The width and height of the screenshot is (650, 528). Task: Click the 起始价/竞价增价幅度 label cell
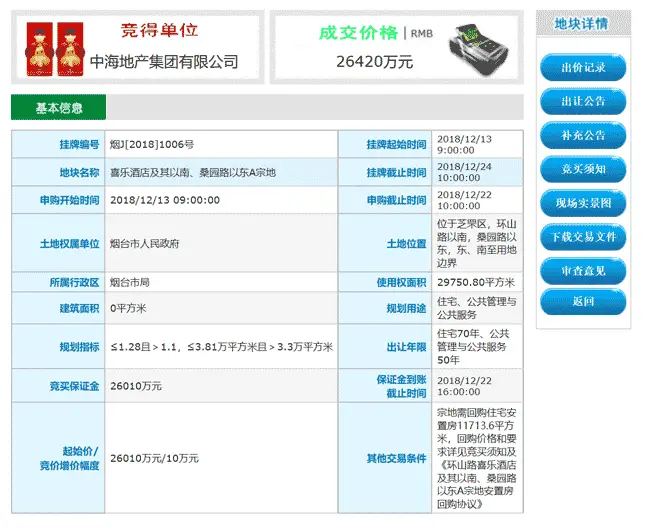point(58,458)
